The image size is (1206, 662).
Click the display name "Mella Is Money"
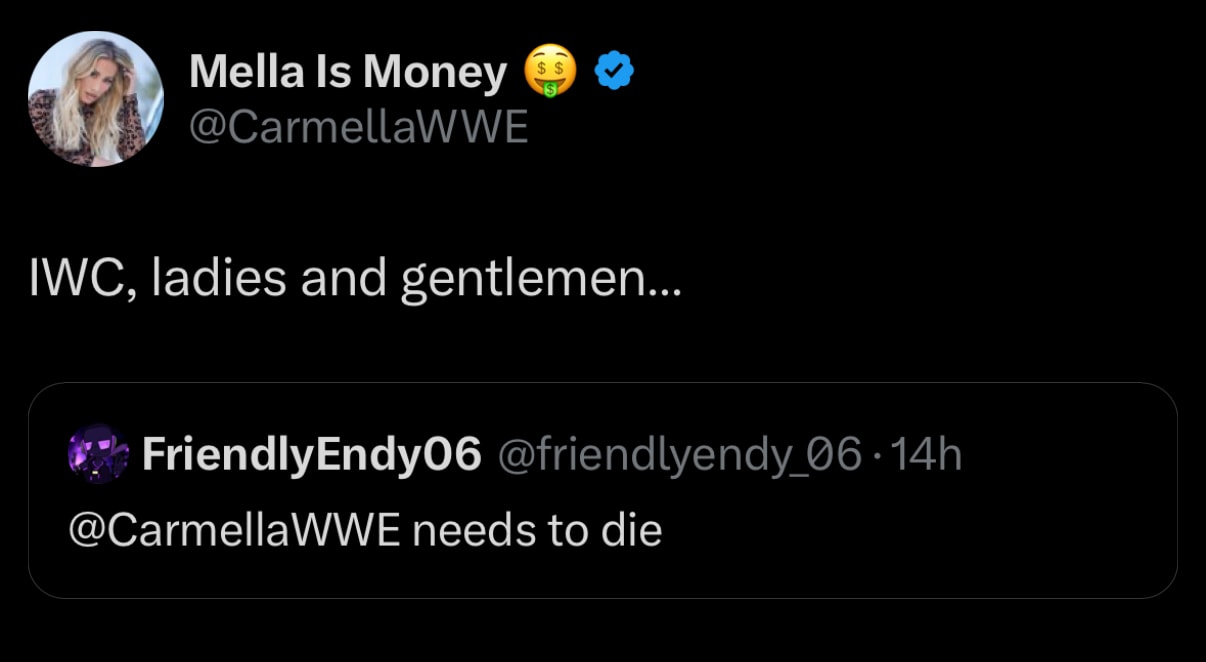pos(347,73)
